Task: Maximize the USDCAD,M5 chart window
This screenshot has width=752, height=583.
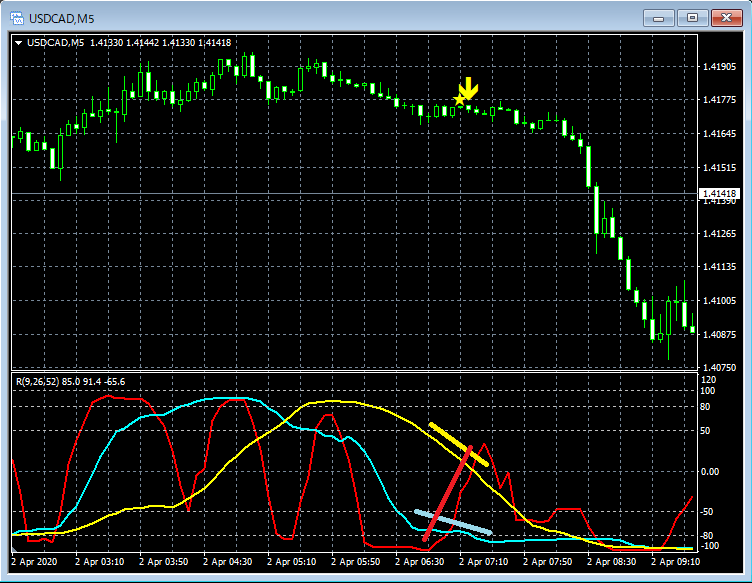Action: [691, 17]
